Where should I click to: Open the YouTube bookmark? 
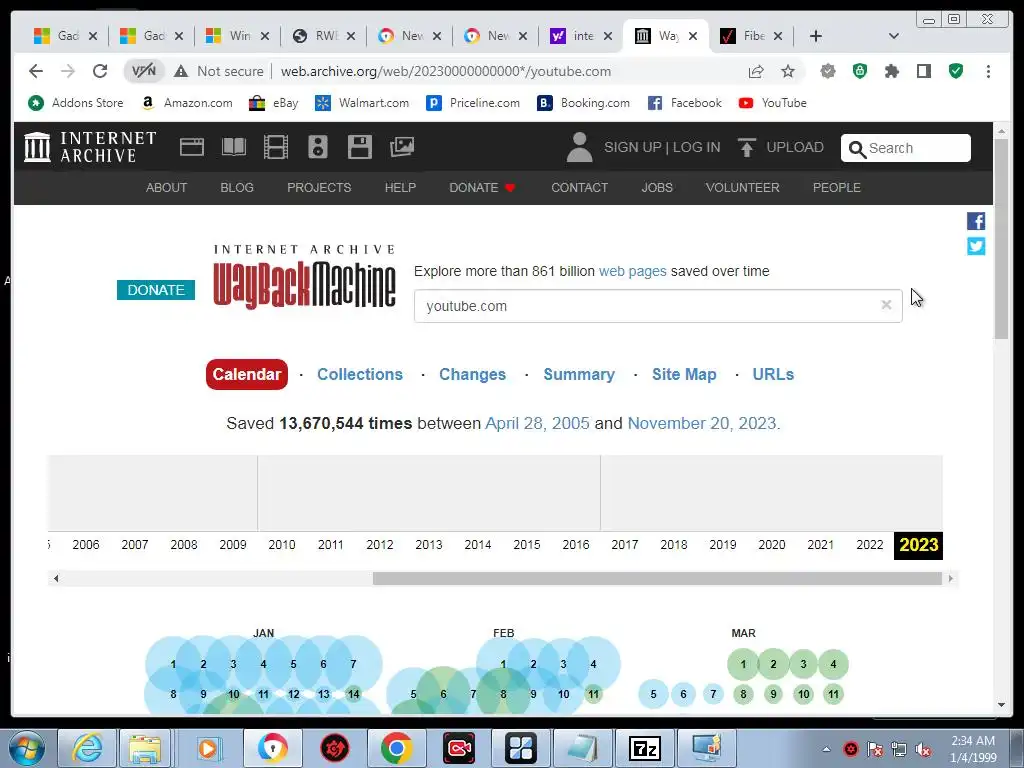coord(773,103)
